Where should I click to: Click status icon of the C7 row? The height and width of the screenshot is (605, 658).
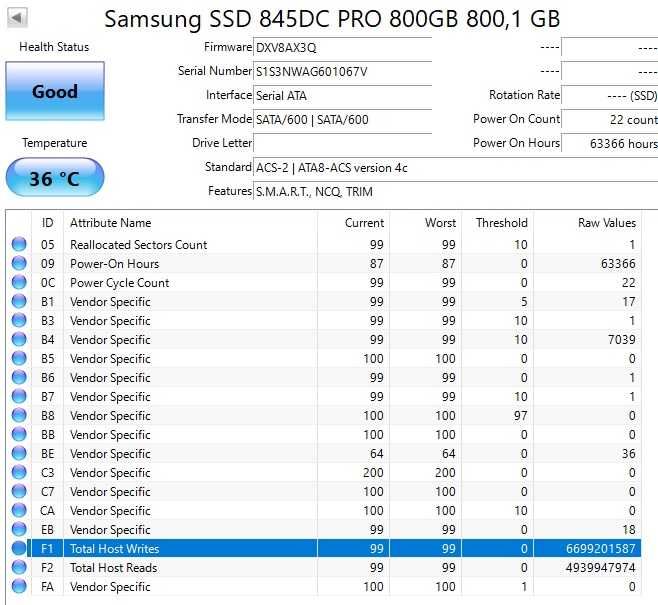coord(19,491)
